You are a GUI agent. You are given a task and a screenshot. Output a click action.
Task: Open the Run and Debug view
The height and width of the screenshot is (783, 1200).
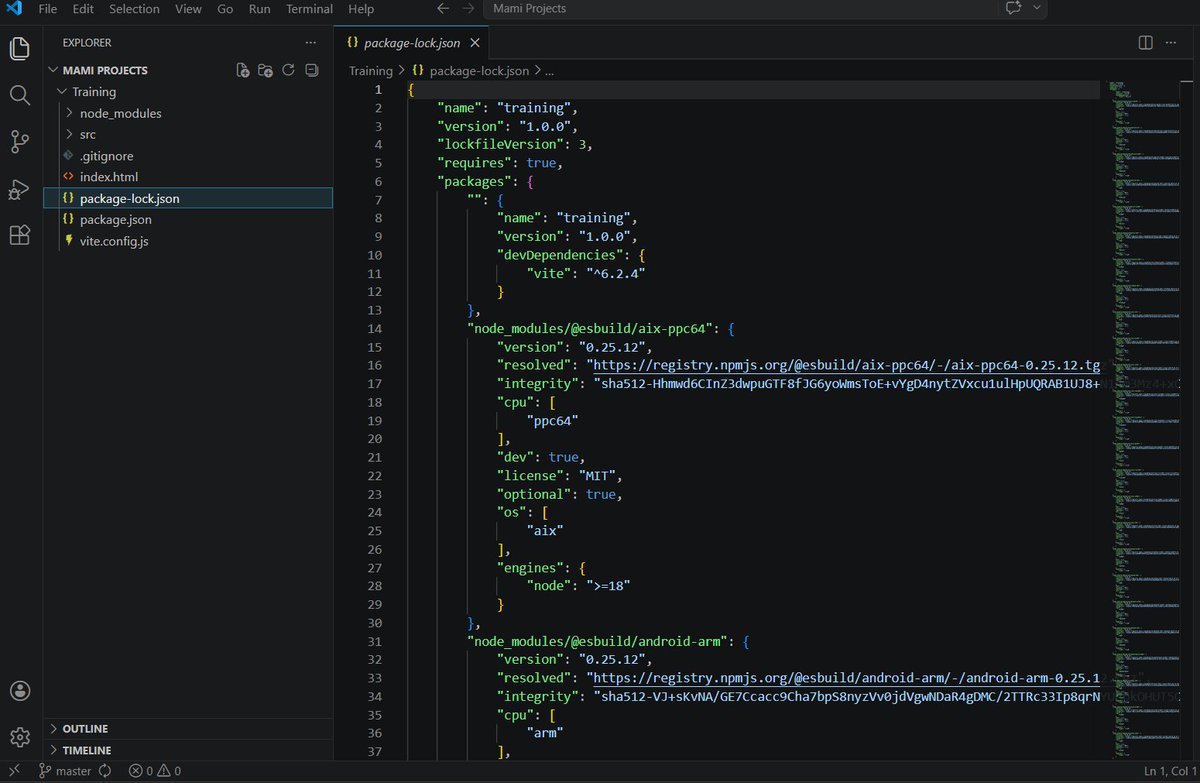(x=20, y=189)
